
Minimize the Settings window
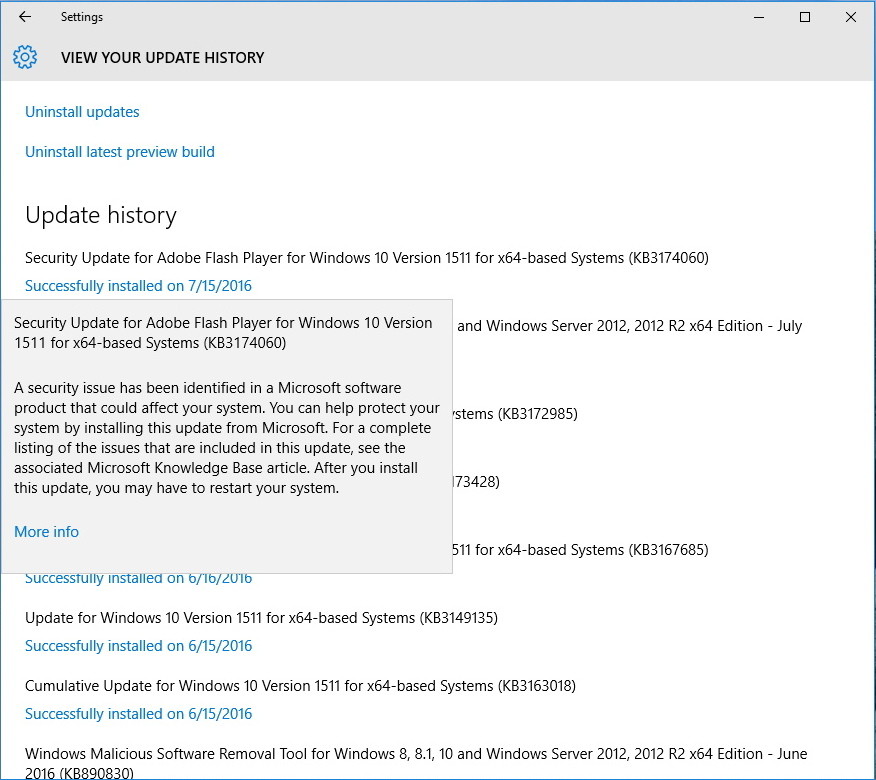click(758, 17)
